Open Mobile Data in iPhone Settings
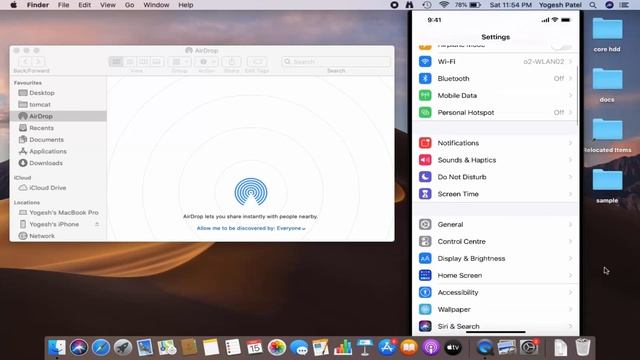The image size is (640, 360). (496, 96)
